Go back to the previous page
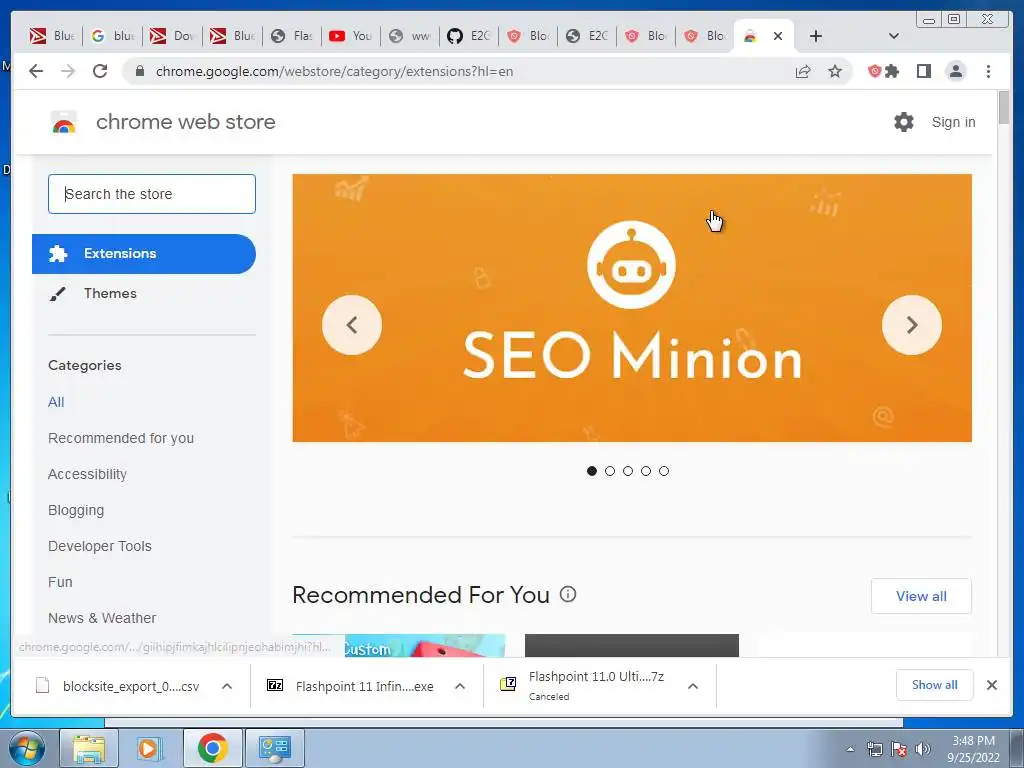The image size is (1024, 768). point(36,71)
